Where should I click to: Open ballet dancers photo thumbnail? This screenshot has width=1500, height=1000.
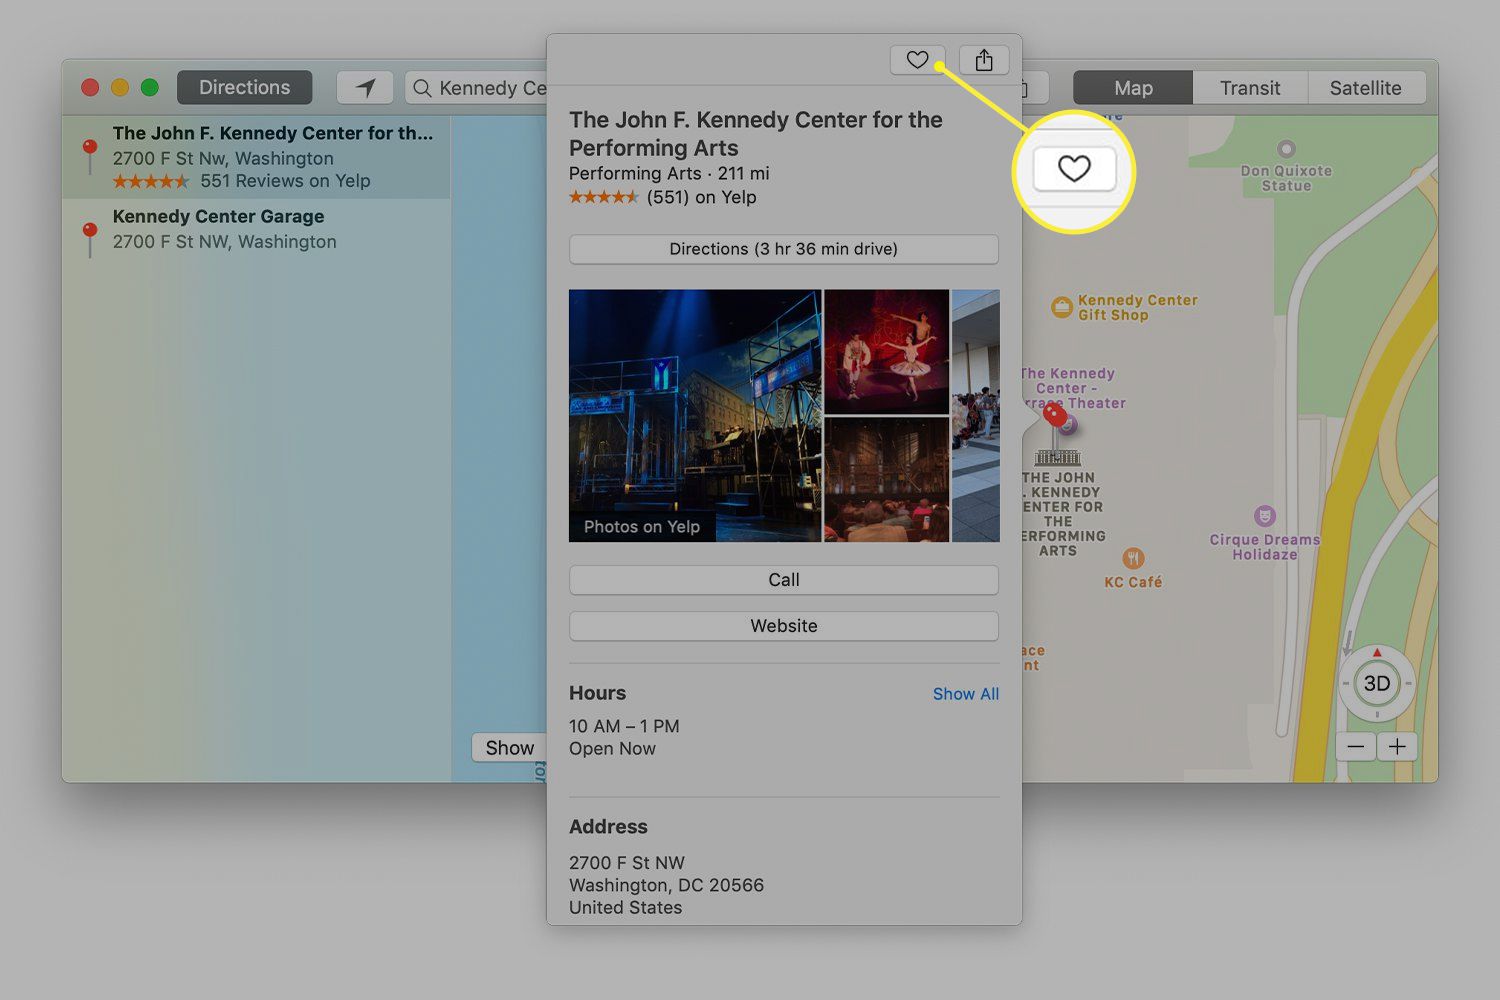(x=887, y=351)
